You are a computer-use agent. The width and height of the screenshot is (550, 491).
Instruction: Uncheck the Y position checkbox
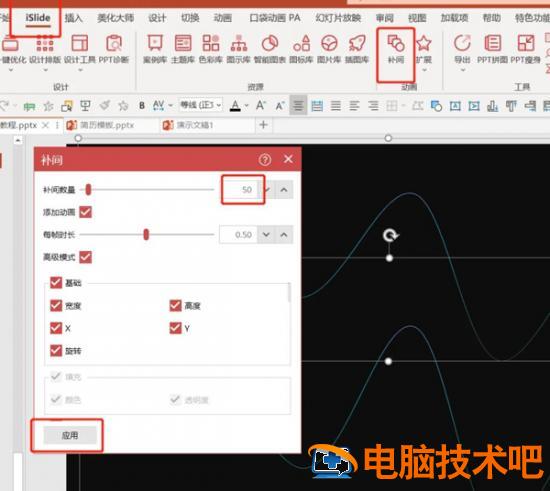175,328
